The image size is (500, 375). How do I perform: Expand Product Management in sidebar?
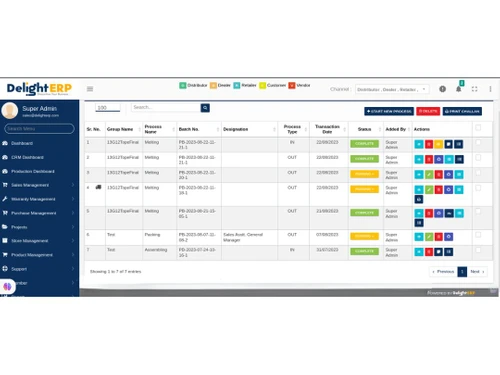[x=39, y=255]
